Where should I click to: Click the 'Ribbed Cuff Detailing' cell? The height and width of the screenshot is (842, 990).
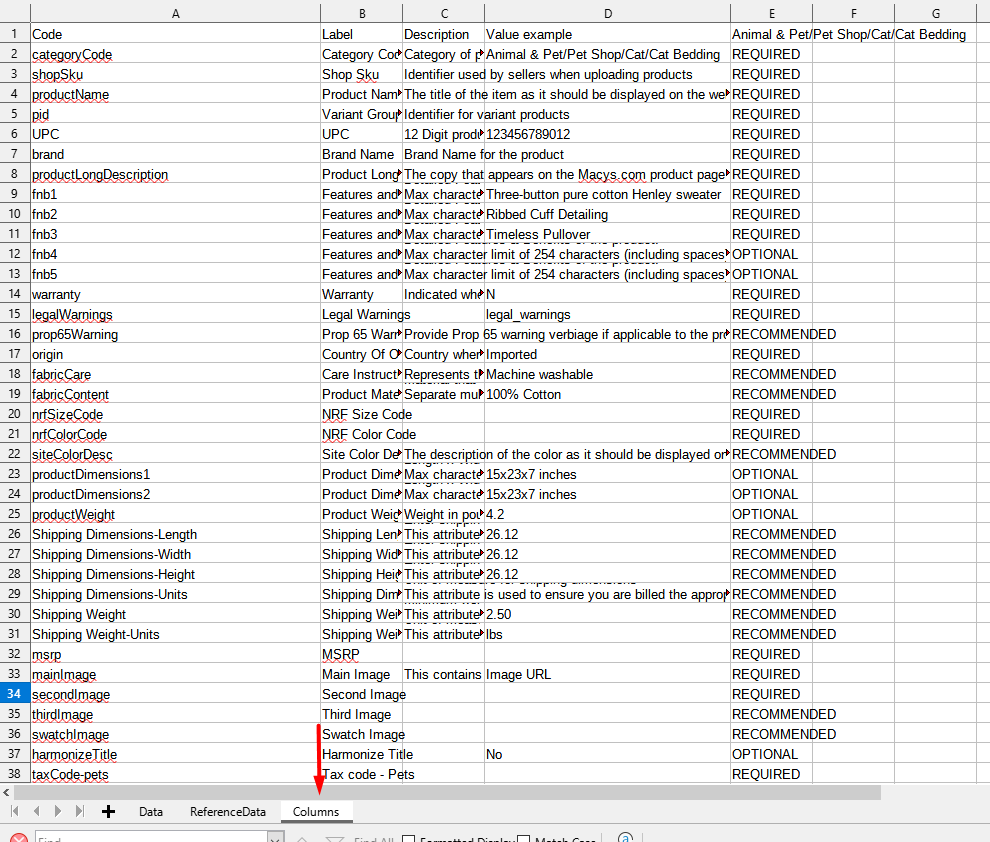(x=607, y=214)
